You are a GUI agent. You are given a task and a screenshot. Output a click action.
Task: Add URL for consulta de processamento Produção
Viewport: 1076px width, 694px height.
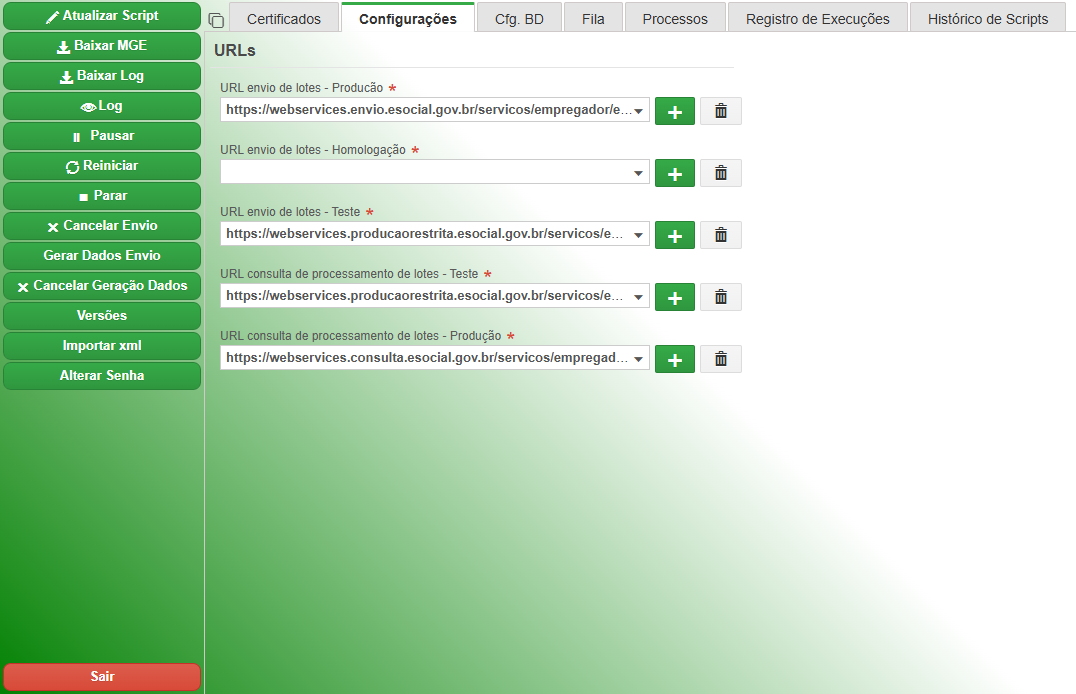[675, 359]
